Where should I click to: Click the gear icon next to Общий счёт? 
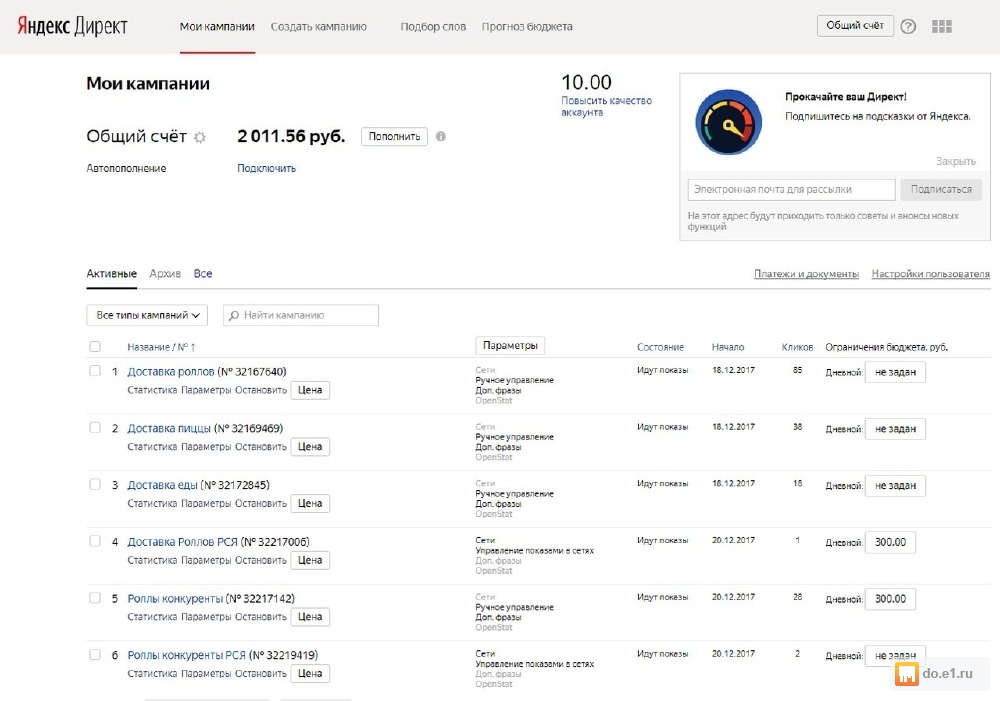pos(200,137)
